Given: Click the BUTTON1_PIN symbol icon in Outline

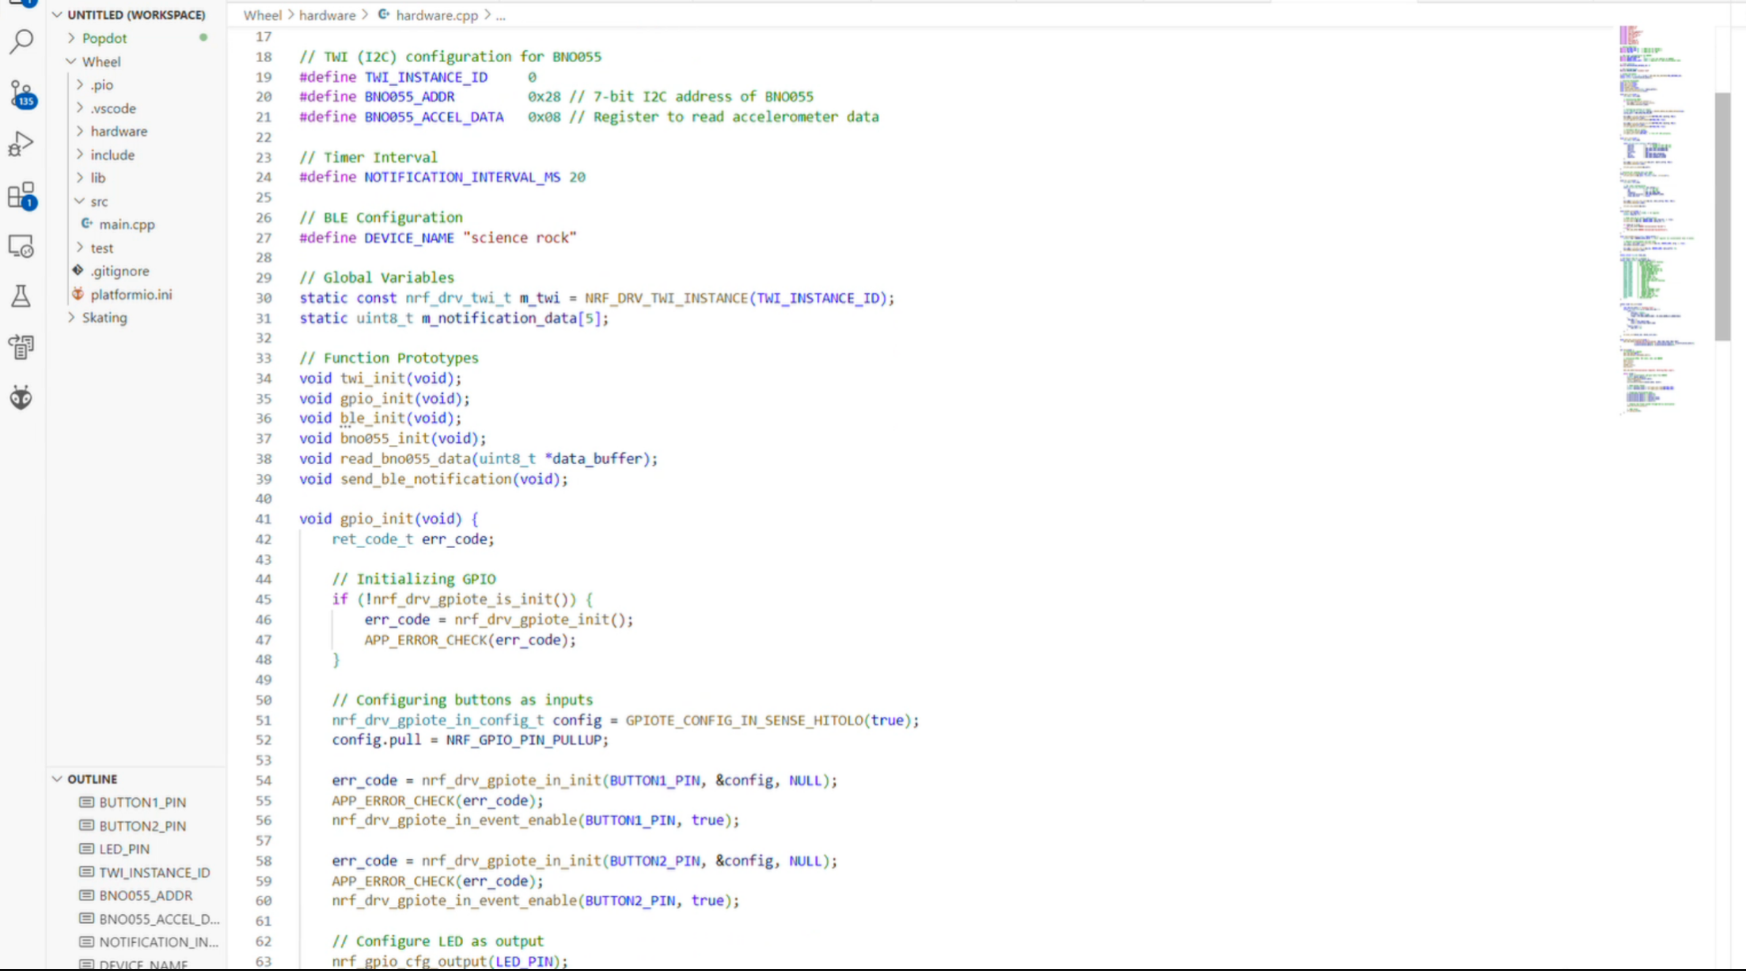Looking at the screenshot, I should 87,802.
